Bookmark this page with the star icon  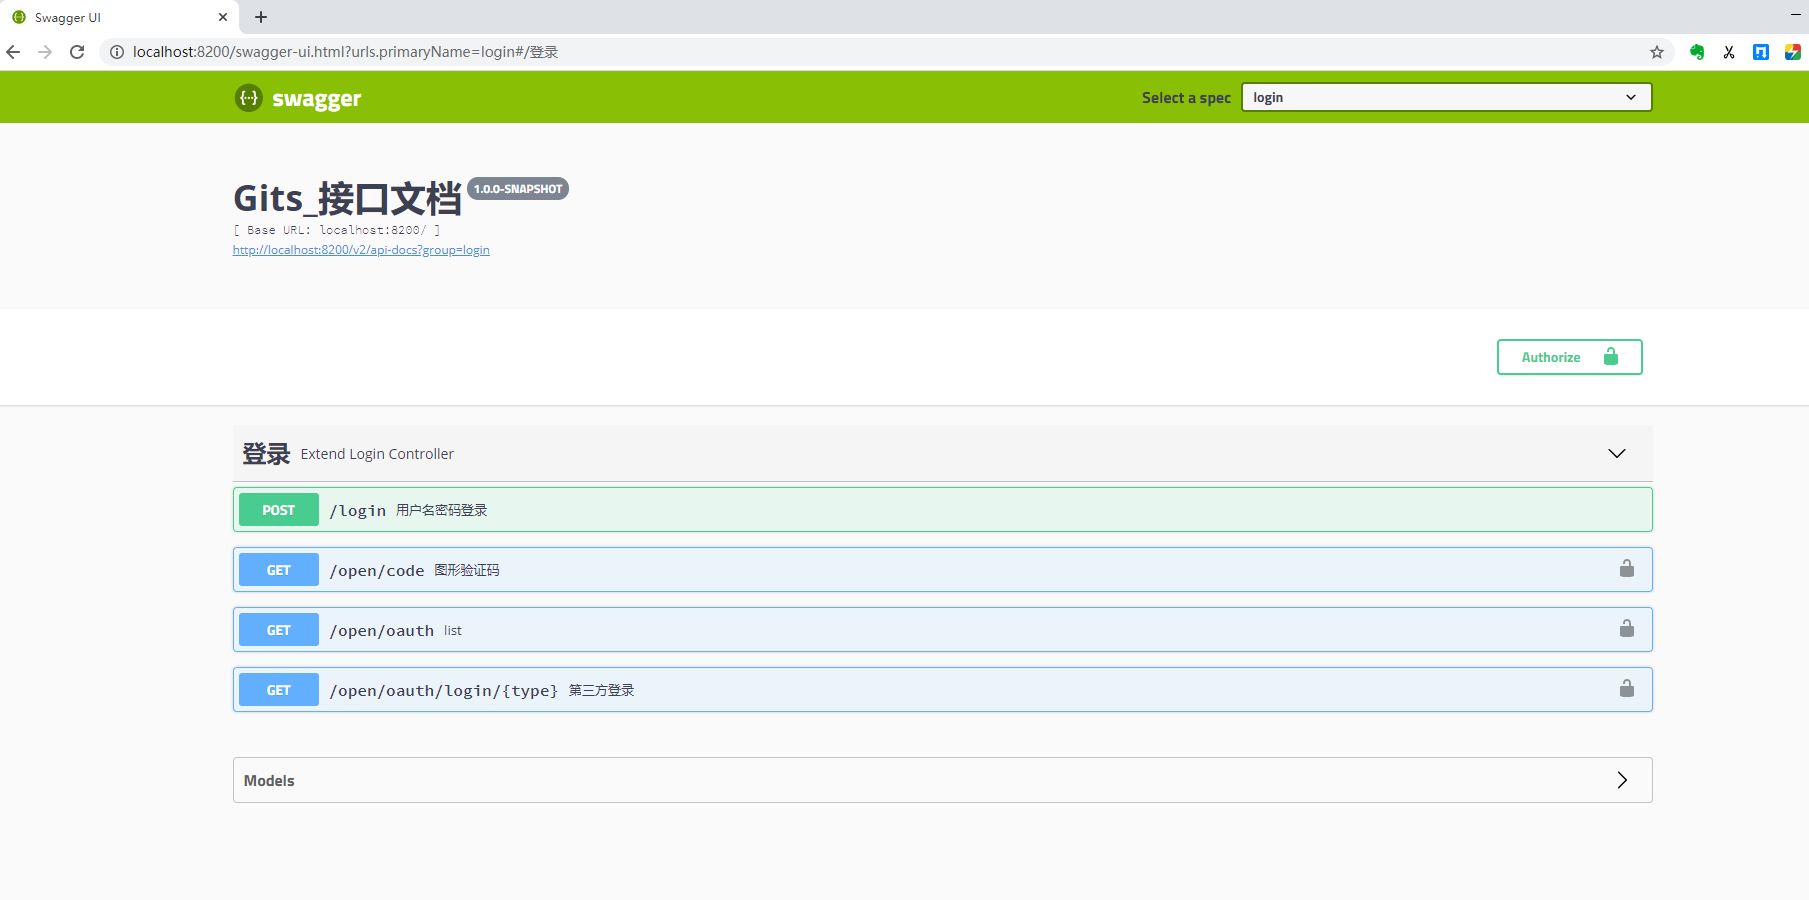[x=1656, y=52]
